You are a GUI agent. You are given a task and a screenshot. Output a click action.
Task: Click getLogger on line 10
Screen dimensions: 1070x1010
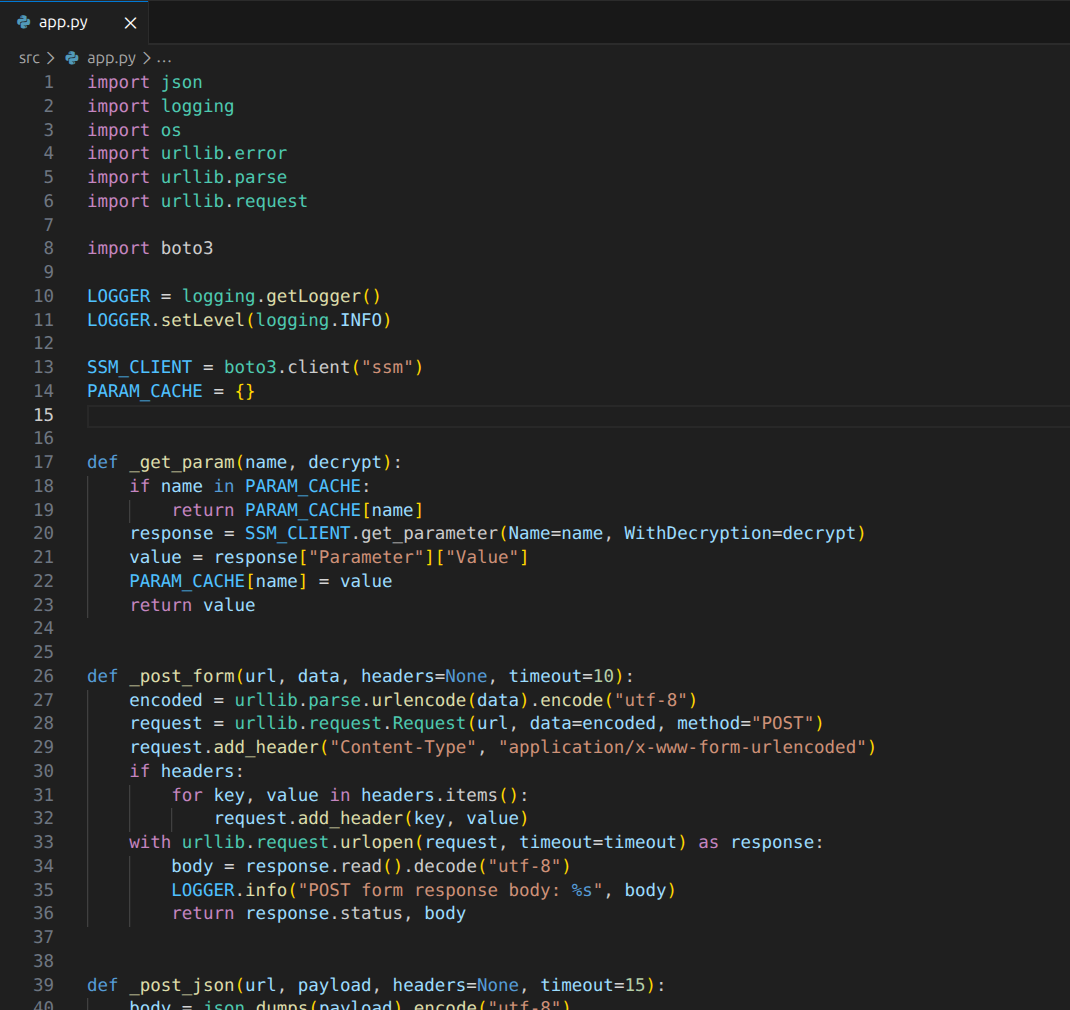[313, 296]
